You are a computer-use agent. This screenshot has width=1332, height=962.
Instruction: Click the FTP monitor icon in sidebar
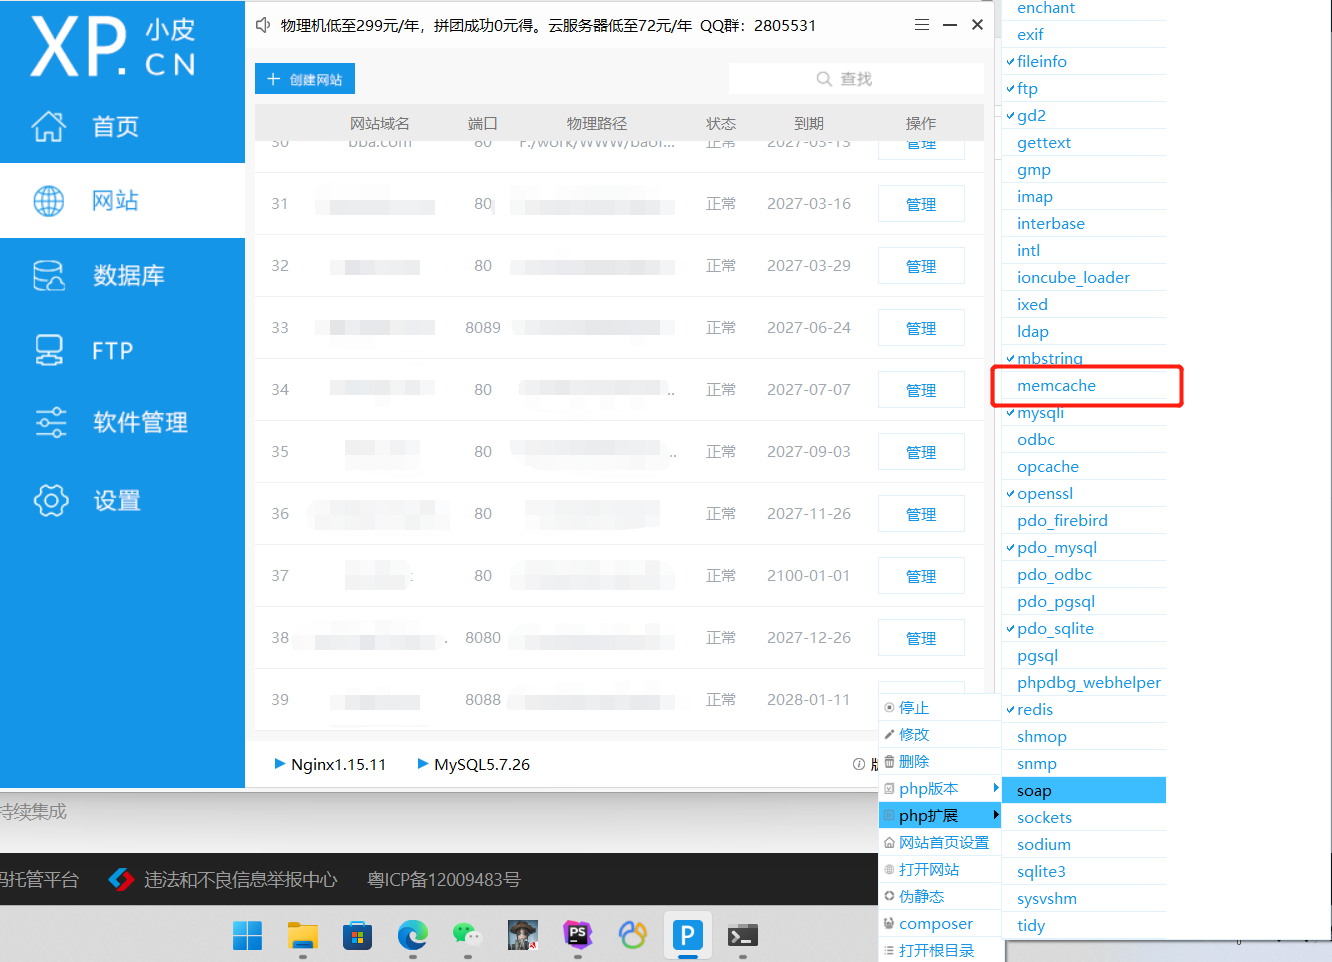(x=48, y=350)
